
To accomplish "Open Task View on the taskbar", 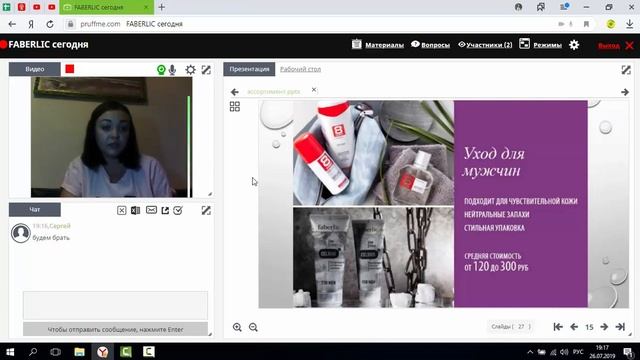I will coord(56,351).
